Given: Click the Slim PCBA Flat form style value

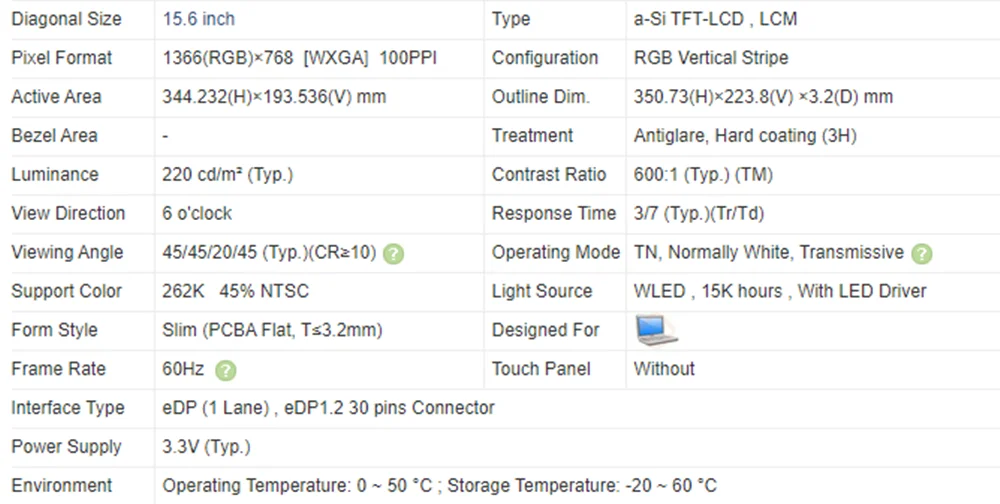Looking at the screenshot, I should click(x=272, y=330).
